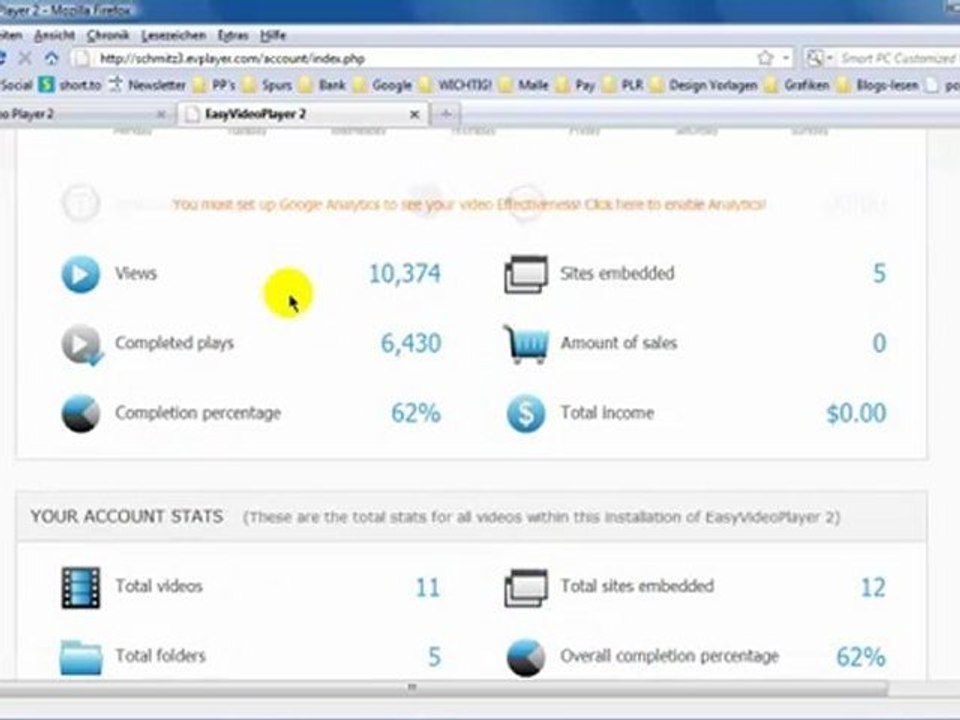Close the first Player 2 tab
The width and height of the screenshot is (960, 720).
161,114
